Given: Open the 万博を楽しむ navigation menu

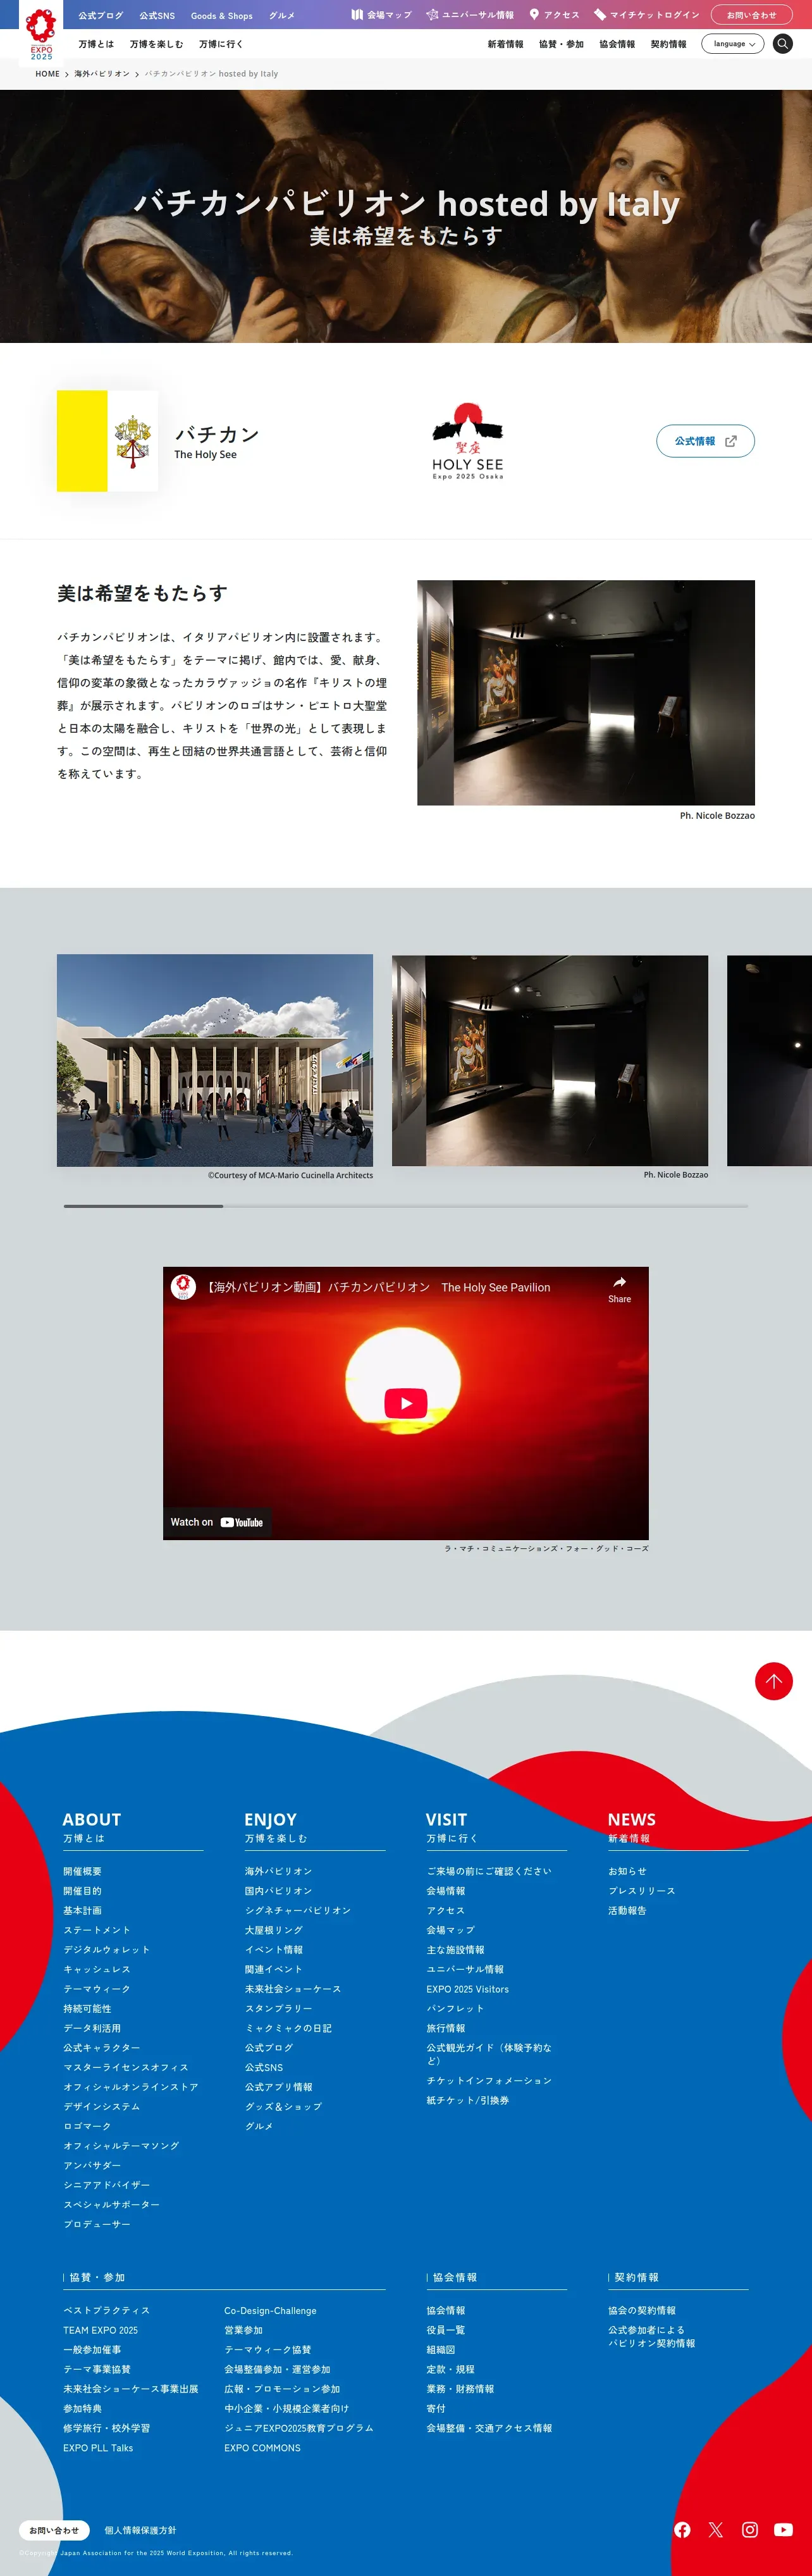Looking at the screenshot, I should tap(157, 44).
